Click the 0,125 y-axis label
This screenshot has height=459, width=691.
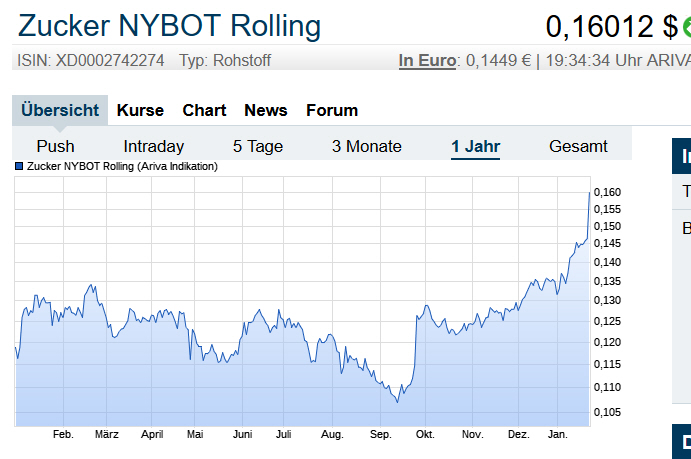(607, 321)
